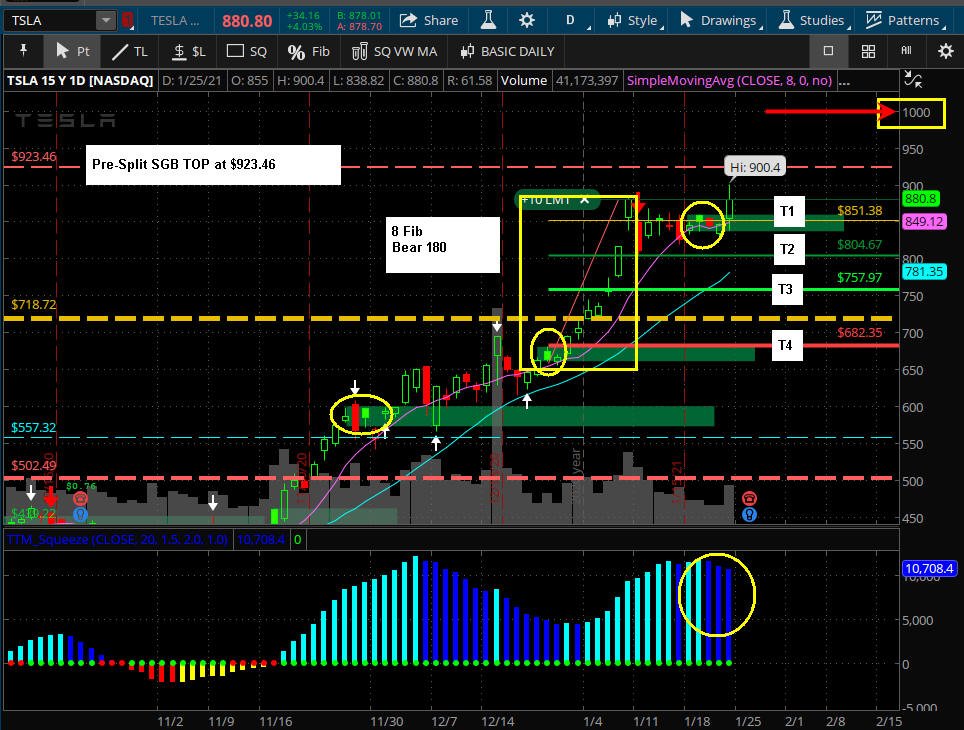The width and height of the screenshot is (964, 730).
Task: Close the +10 LMT order label
Action: coord(585,200)
